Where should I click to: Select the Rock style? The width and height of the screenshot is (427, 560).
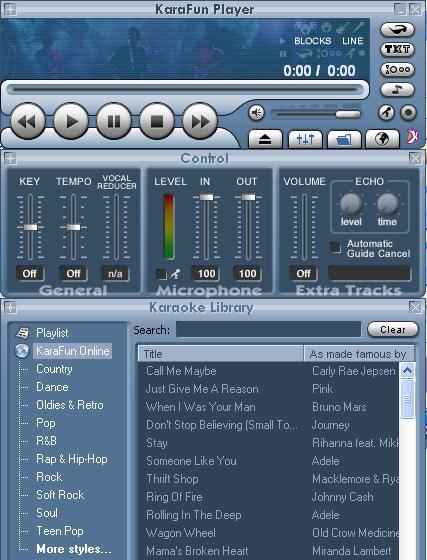tap(49, 477)
